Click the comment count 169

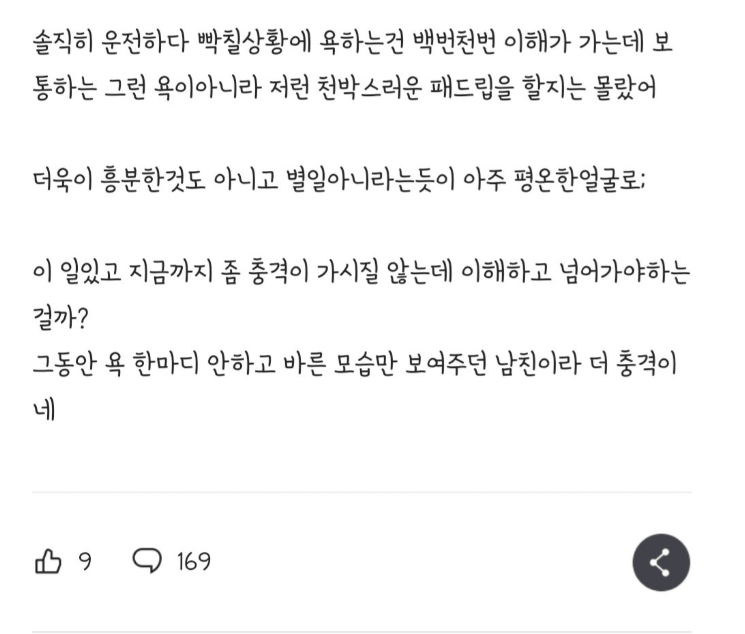click(x=194, y=561)
